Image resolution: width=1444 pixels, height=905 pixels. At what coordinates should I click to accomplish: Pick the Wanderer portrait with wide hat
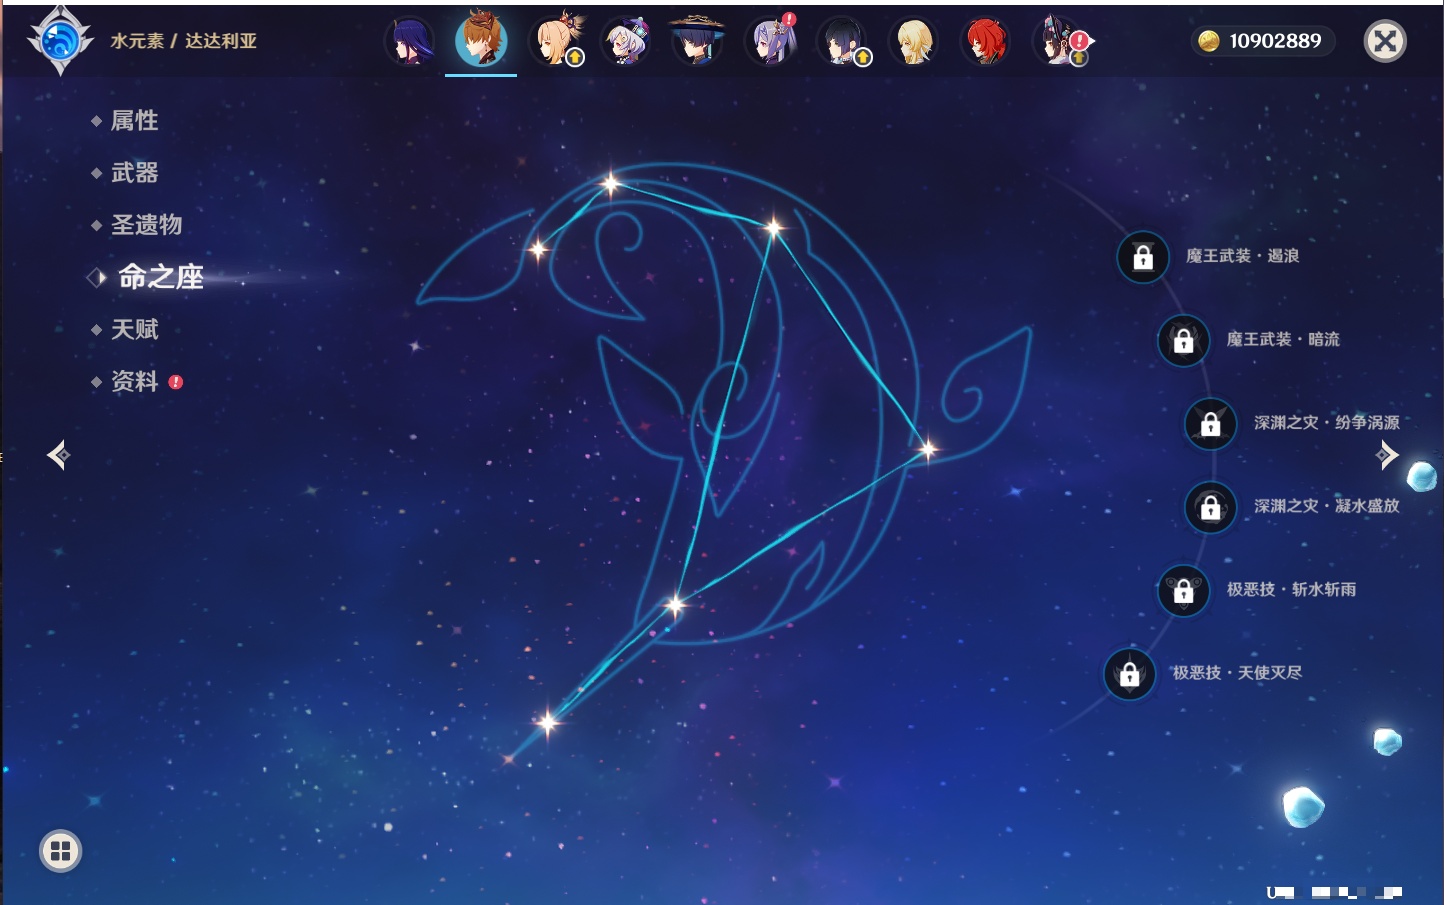coord(697,42)
